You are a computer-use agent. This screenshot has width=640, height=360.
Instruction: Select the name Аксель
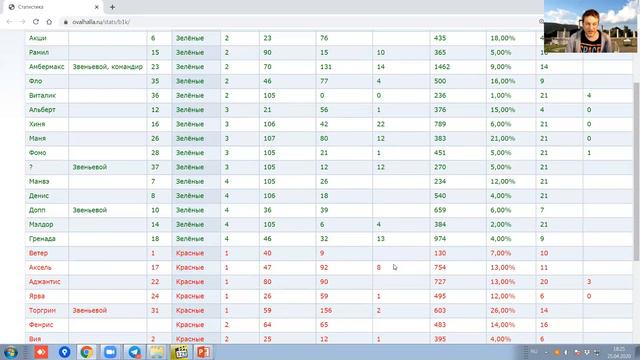[40, 267]
